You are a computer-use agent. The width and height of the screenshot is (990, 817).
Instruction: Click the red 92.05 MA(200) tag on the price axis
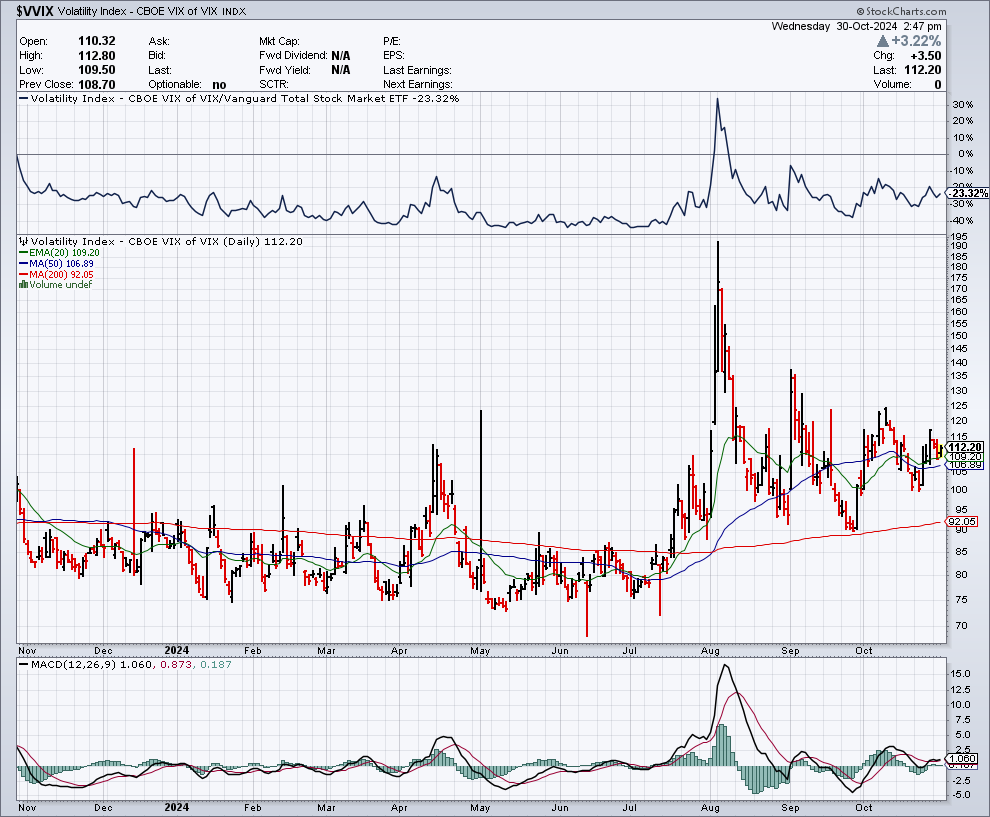[962, 522]
